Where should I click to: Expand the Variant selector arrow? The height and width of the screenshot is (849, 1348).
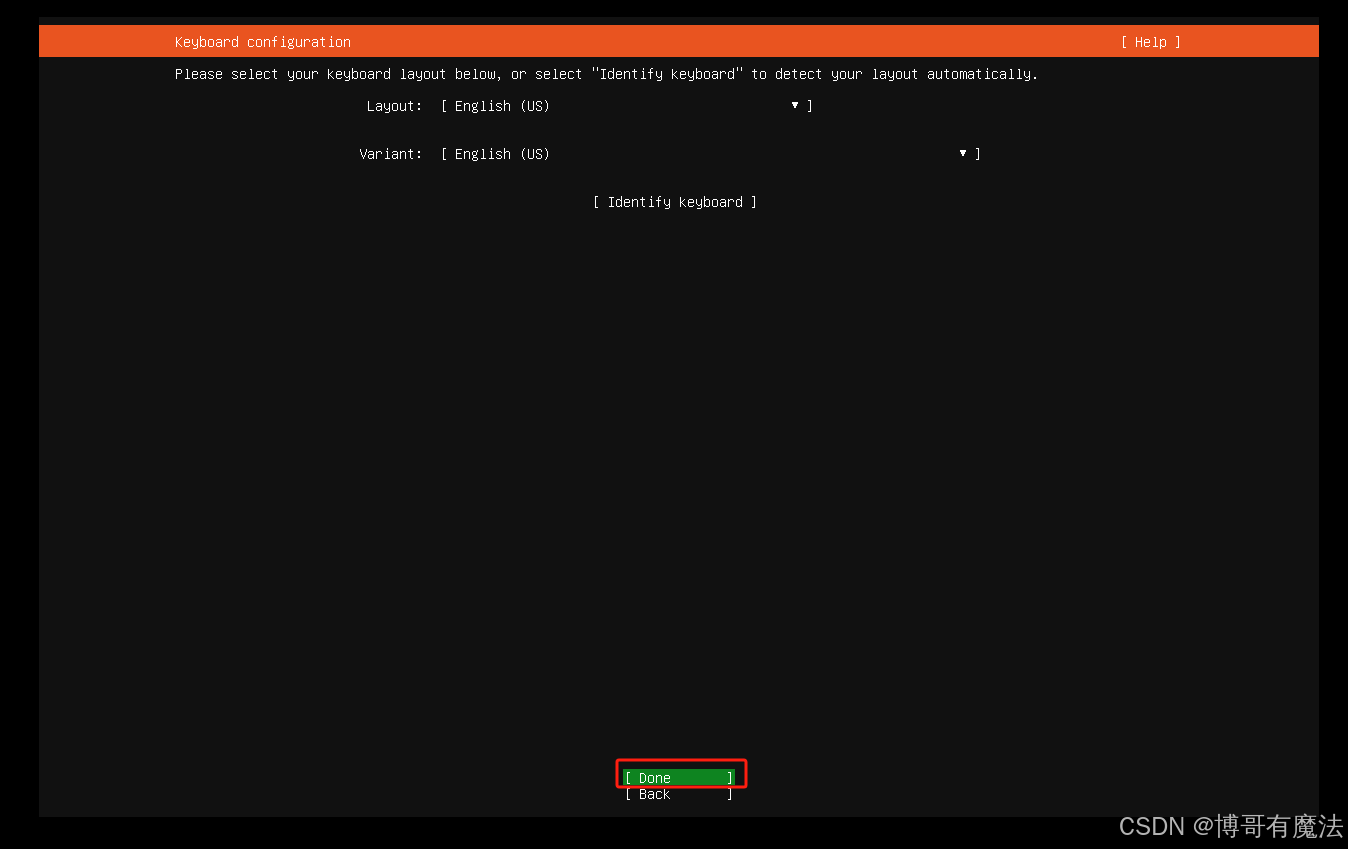962,153
